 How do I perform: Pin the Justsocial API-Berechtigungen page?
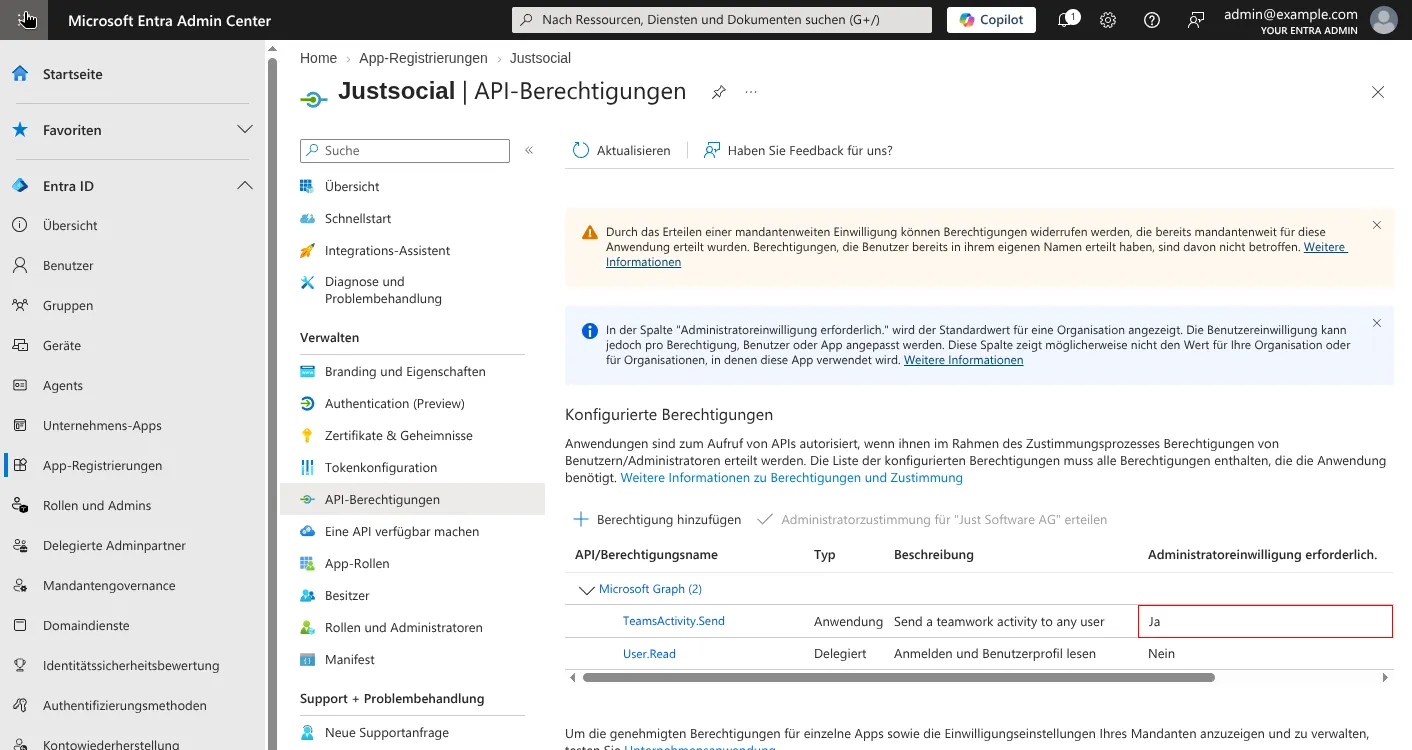coord(718,92)
